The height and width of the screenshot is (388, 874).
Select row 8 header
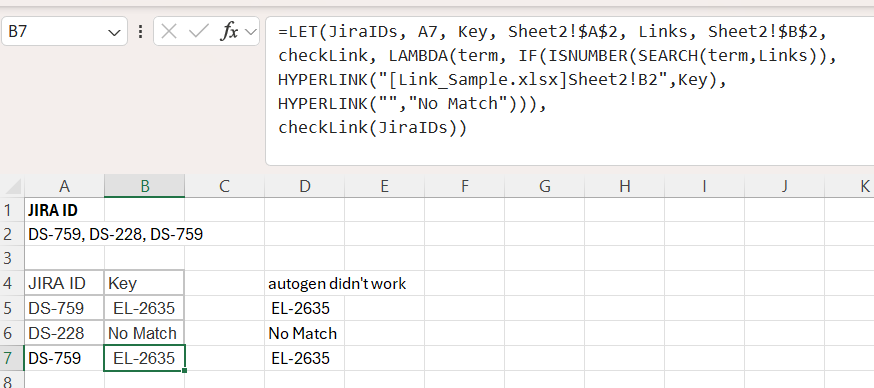point(12,380)
